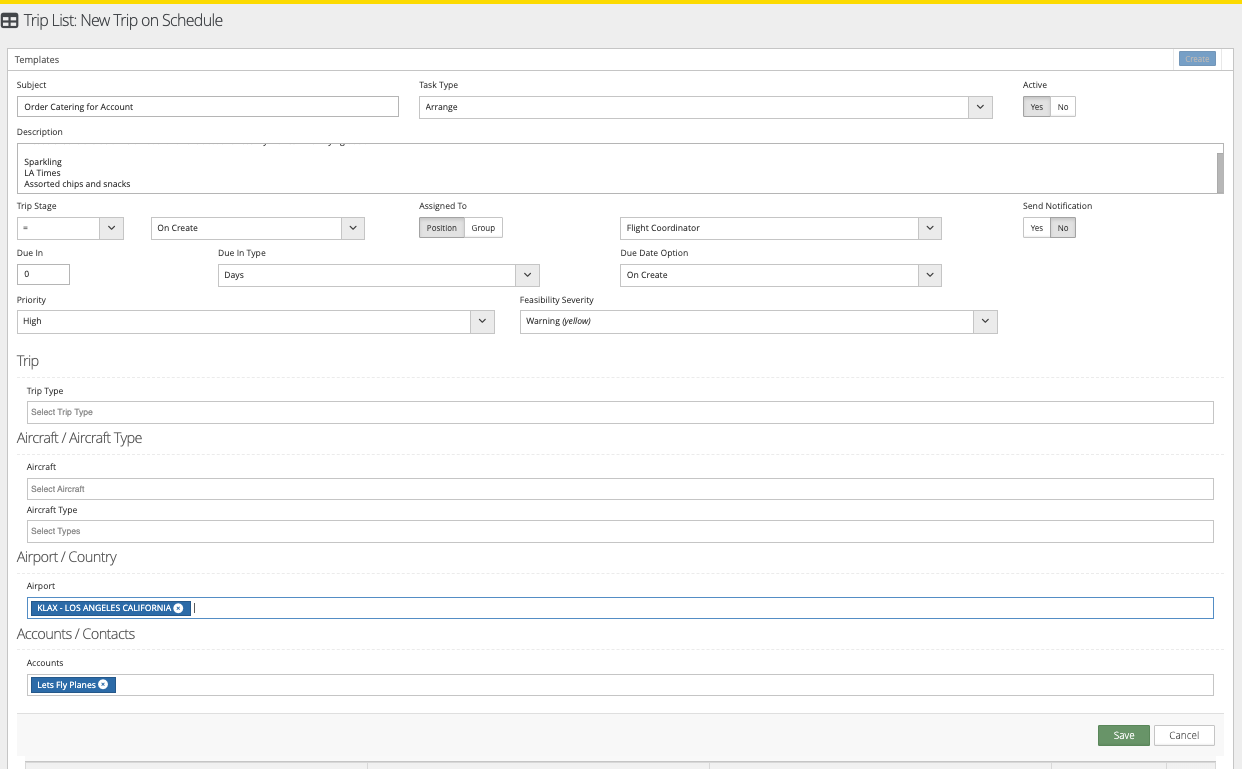The image size is (1242, 769).
Task: Open the Trip Stage operator dropdown
Action: coord(111,228)
